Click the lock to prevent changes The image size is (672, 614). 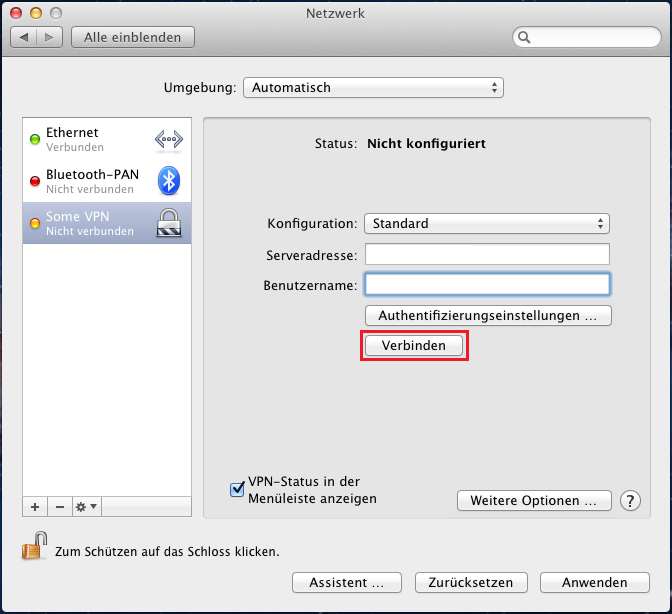pyautogui.click(x=35, y=547)
